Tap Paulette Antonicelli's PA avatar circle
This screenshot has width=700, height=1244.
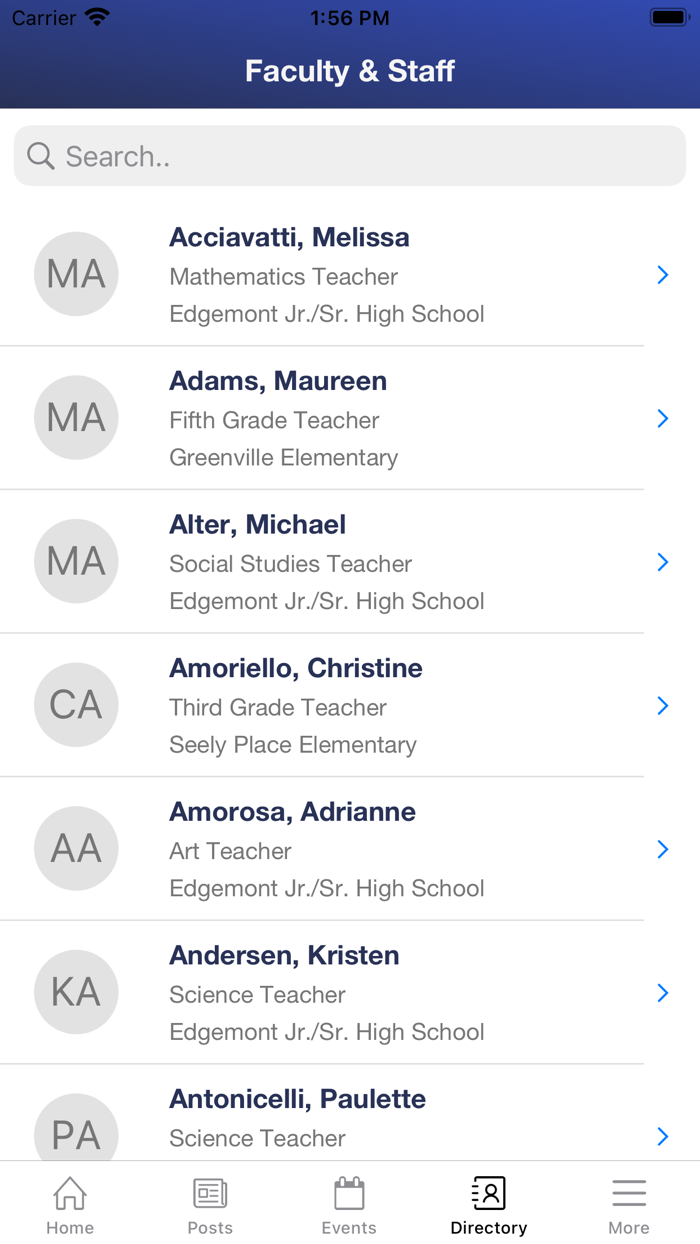pyautogui.click(x=76, y=1131)
